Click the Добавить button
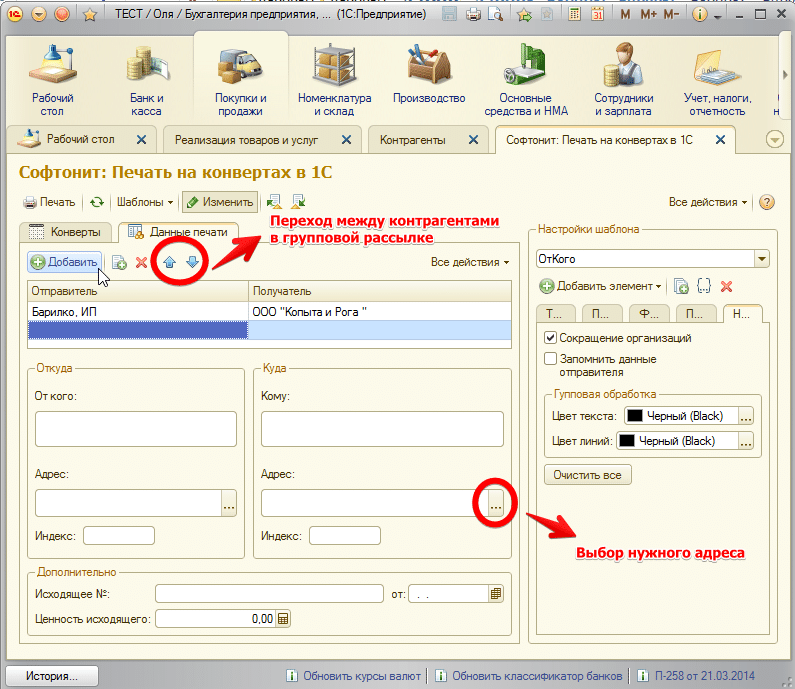 pos(65,263)
